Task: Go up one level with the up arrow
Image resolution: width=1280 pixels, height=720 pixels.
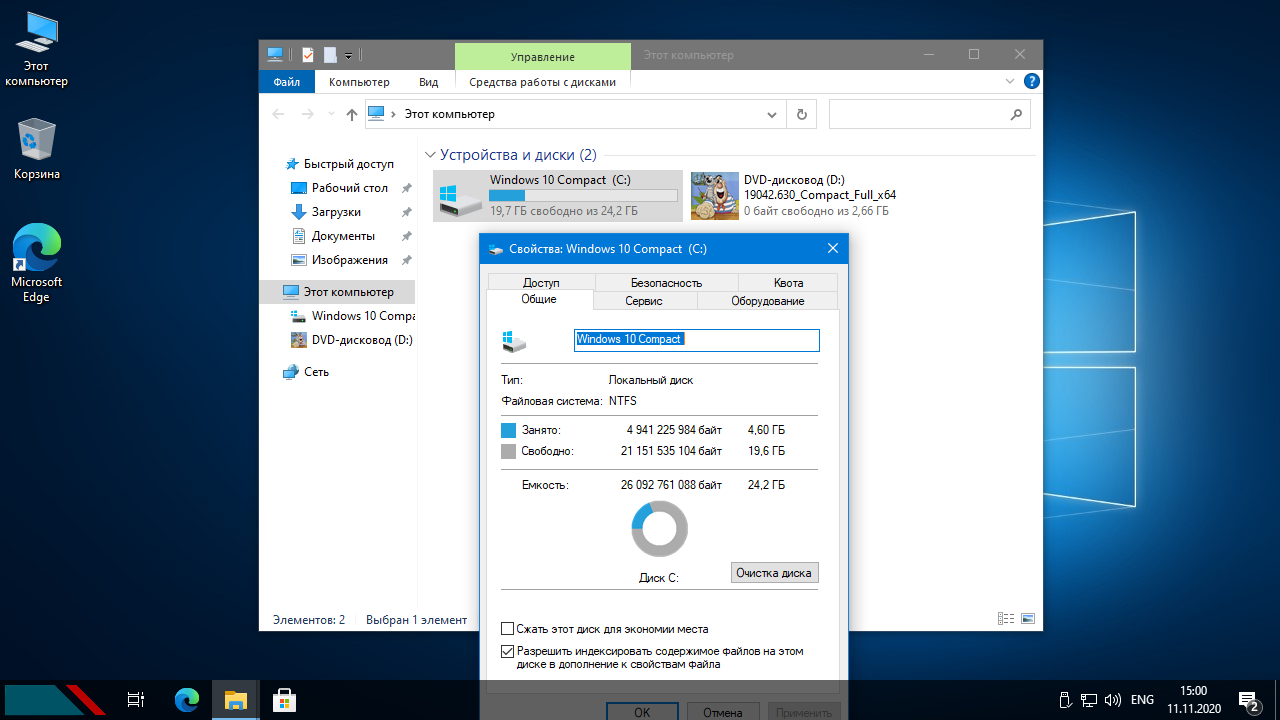Action: 352,115
